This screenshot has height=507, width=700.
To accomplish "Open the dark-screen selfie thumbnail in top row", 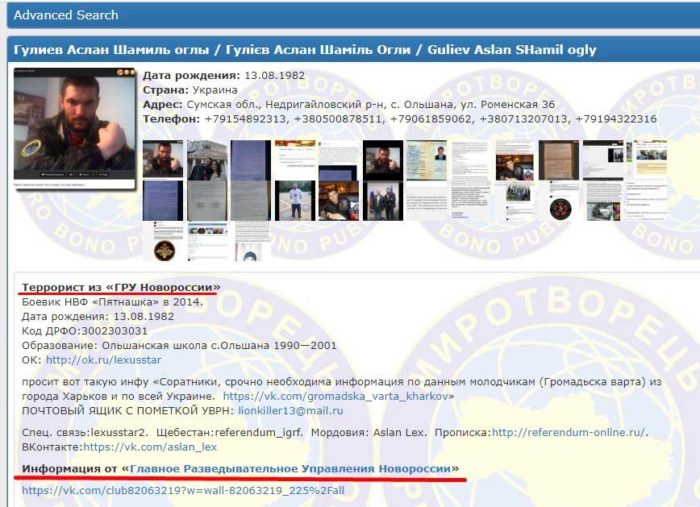I will pos(383,160).
